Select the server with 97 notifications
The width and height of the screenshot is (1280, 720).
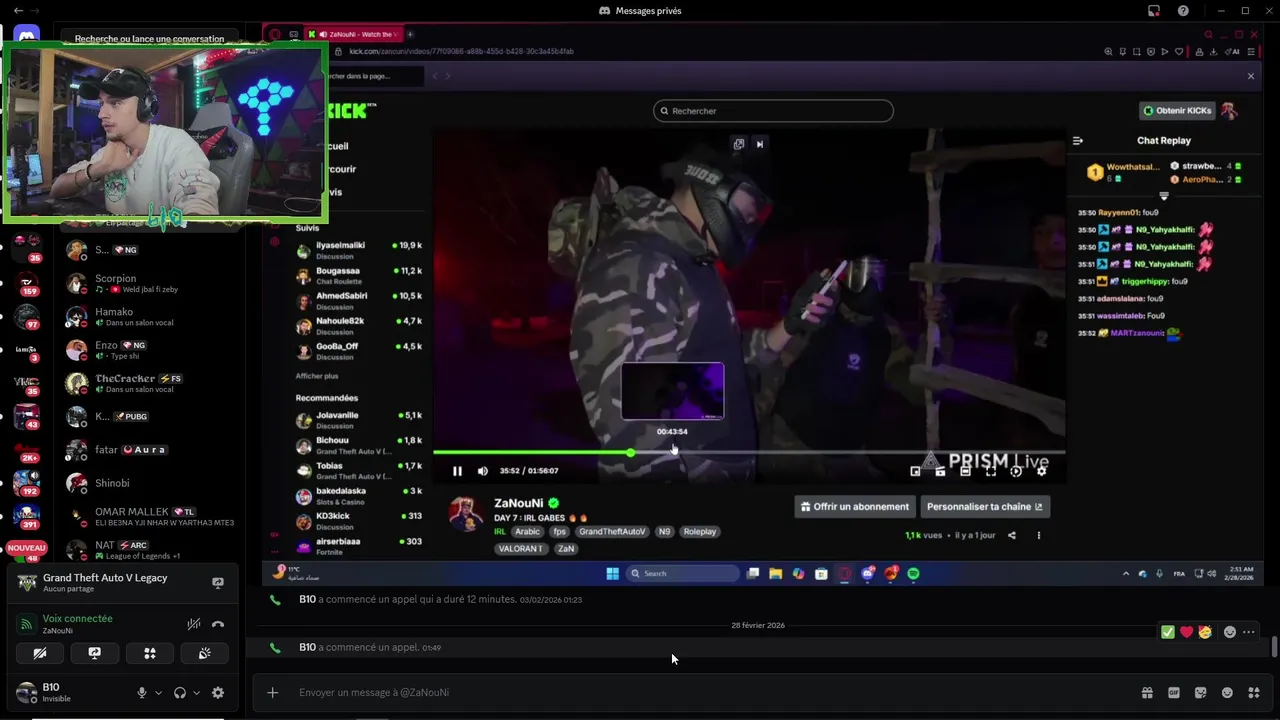tap(27, 317)
